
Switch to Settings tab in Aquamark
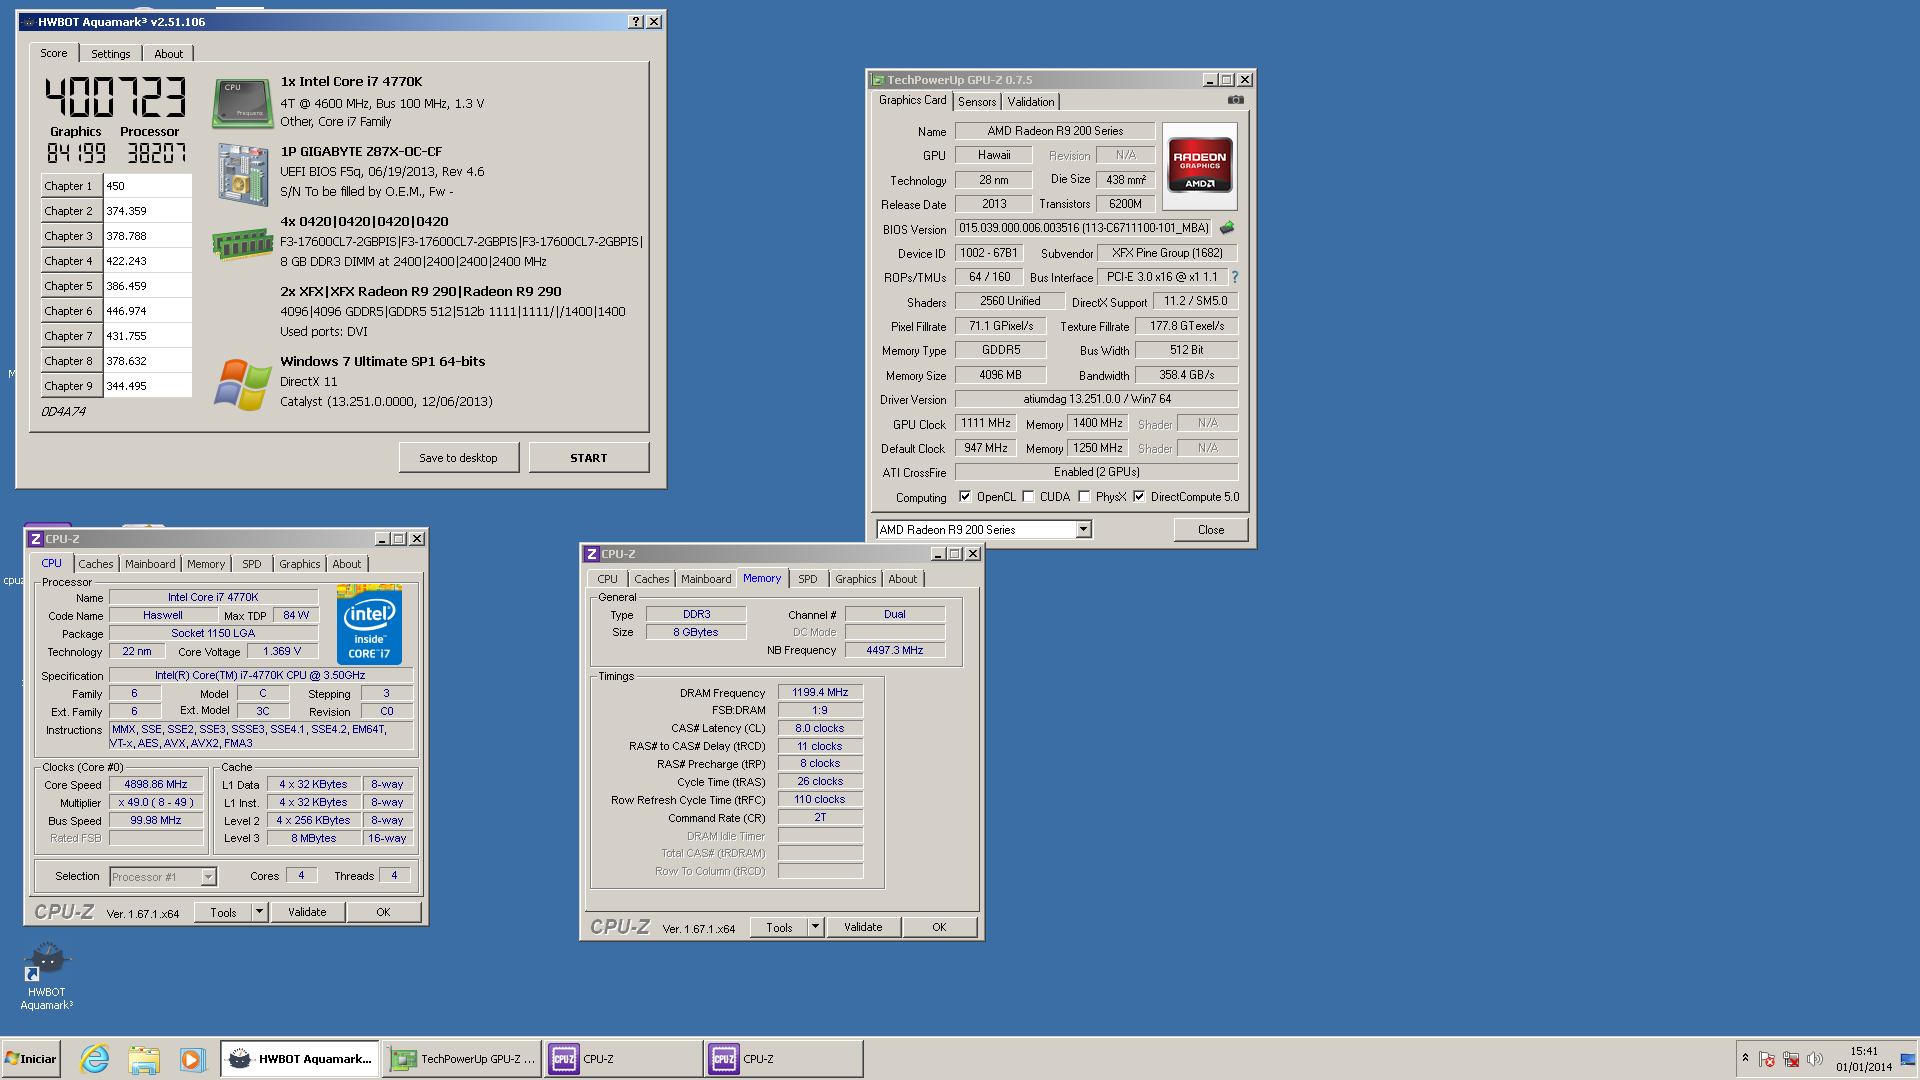click(111, 54)
